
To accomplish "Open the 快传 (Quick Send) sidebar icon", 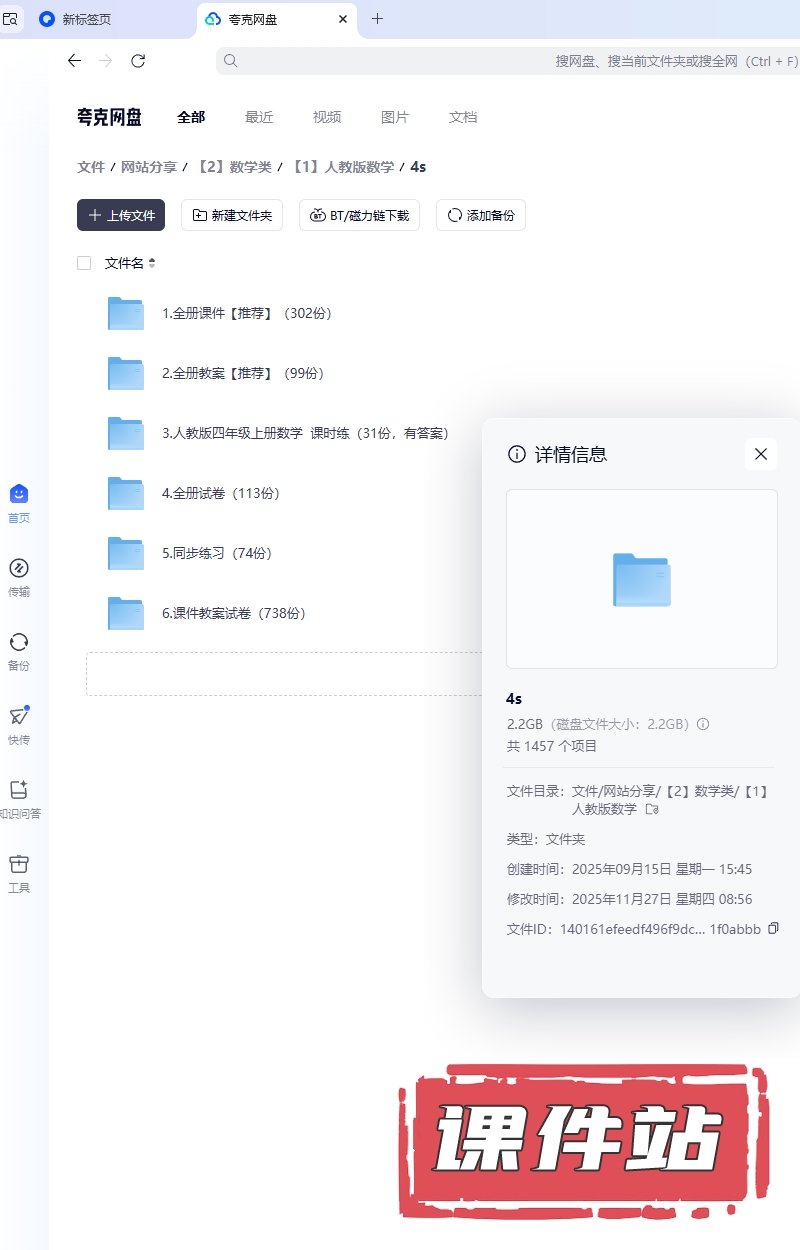I will pyautogui.click(x=19, y=716).
